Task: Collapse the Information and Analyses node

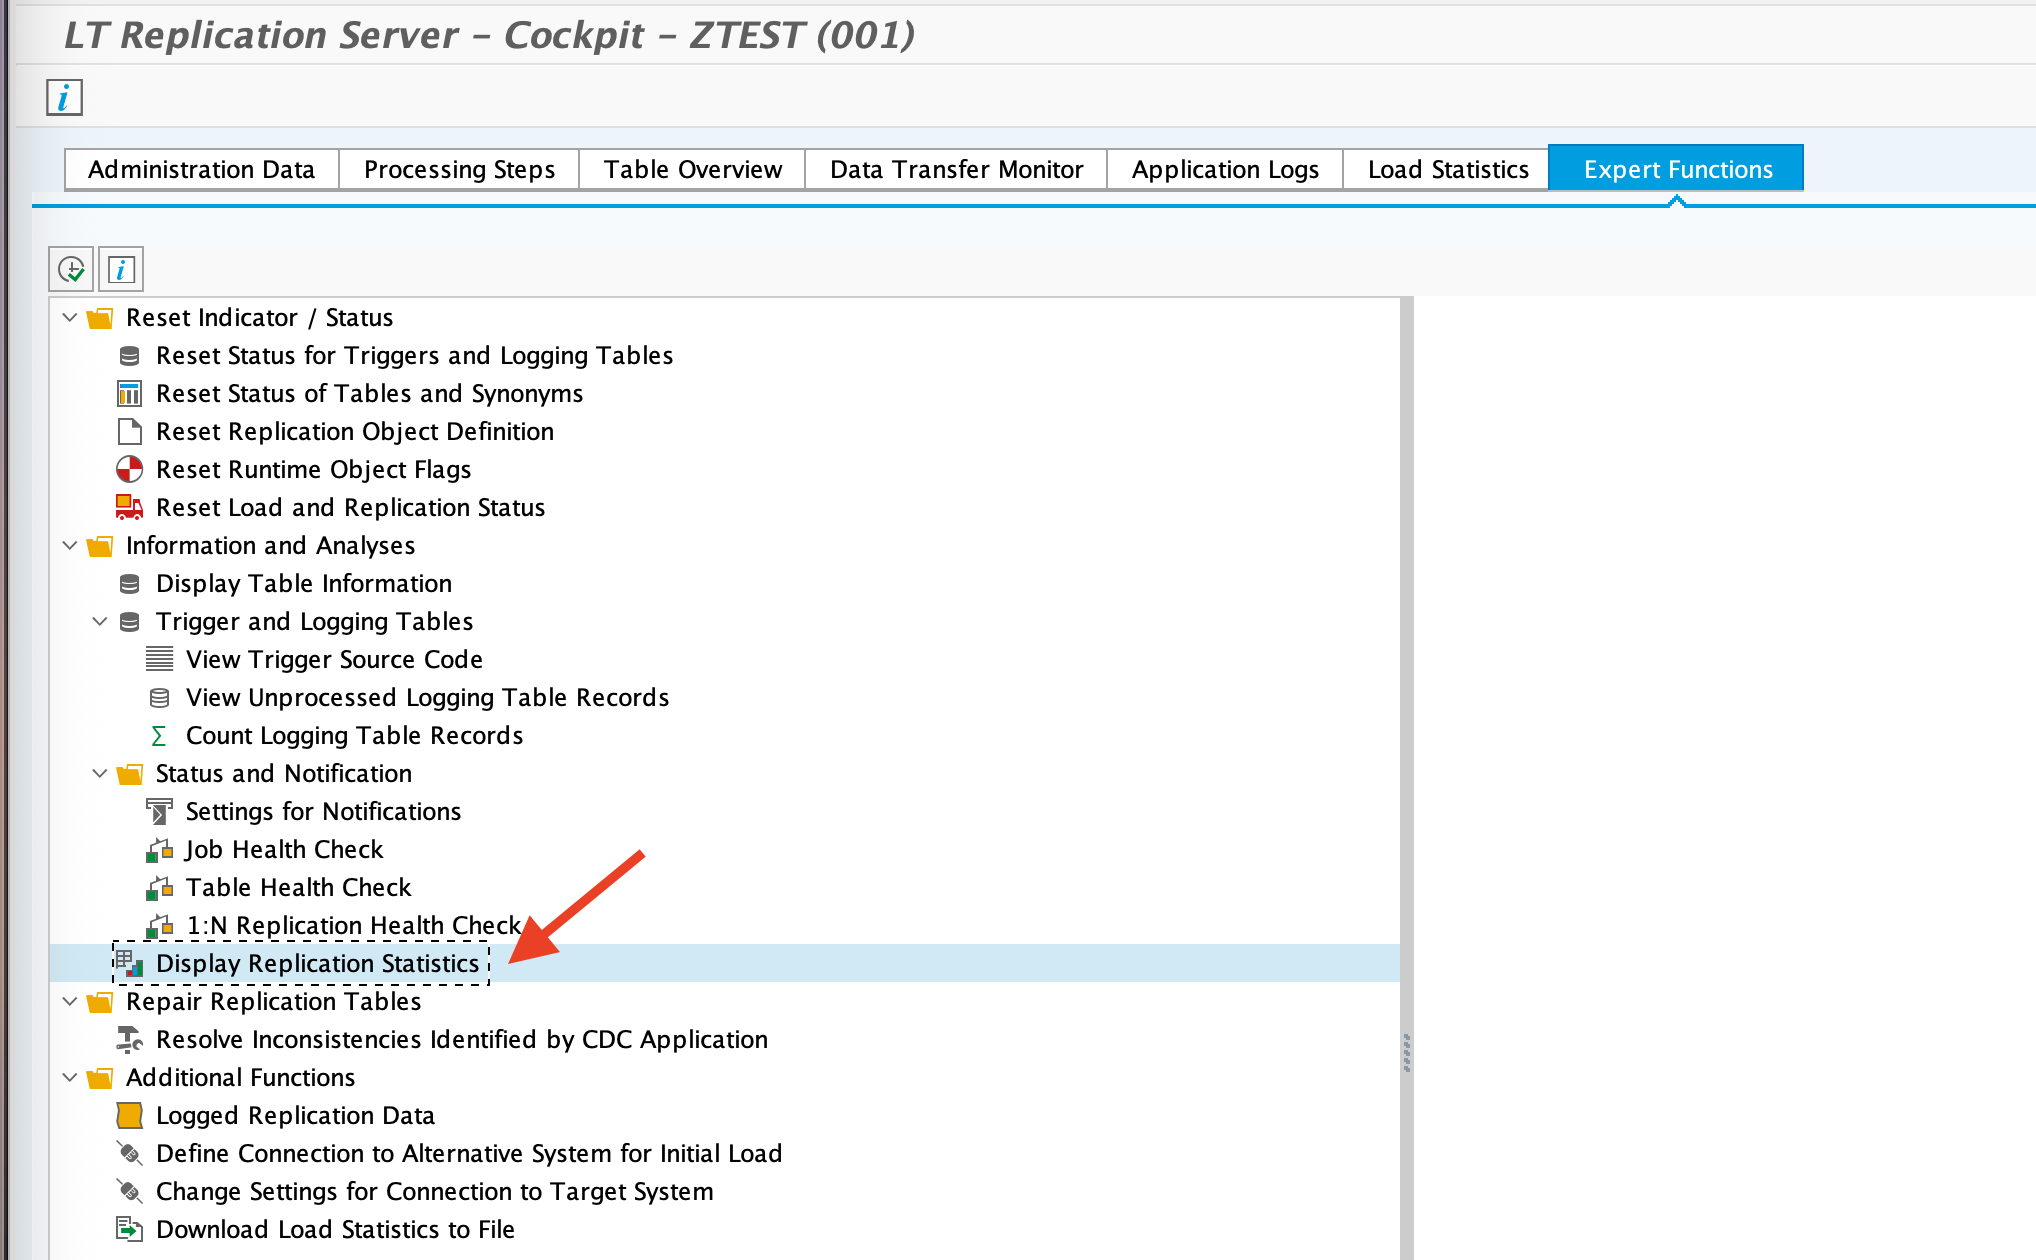Action: coord(70,546)
